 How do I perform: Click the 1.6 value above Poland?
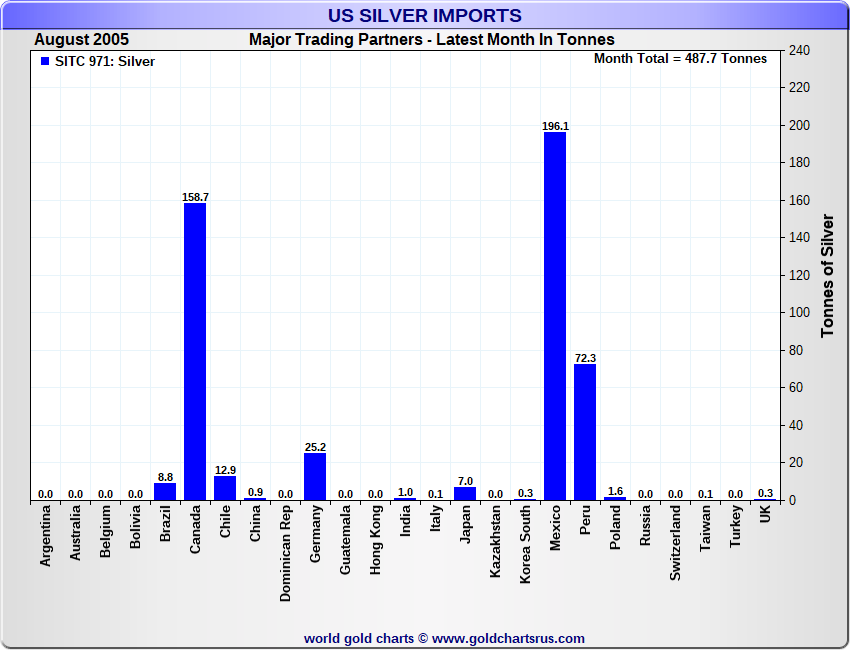tap(615, 491)
